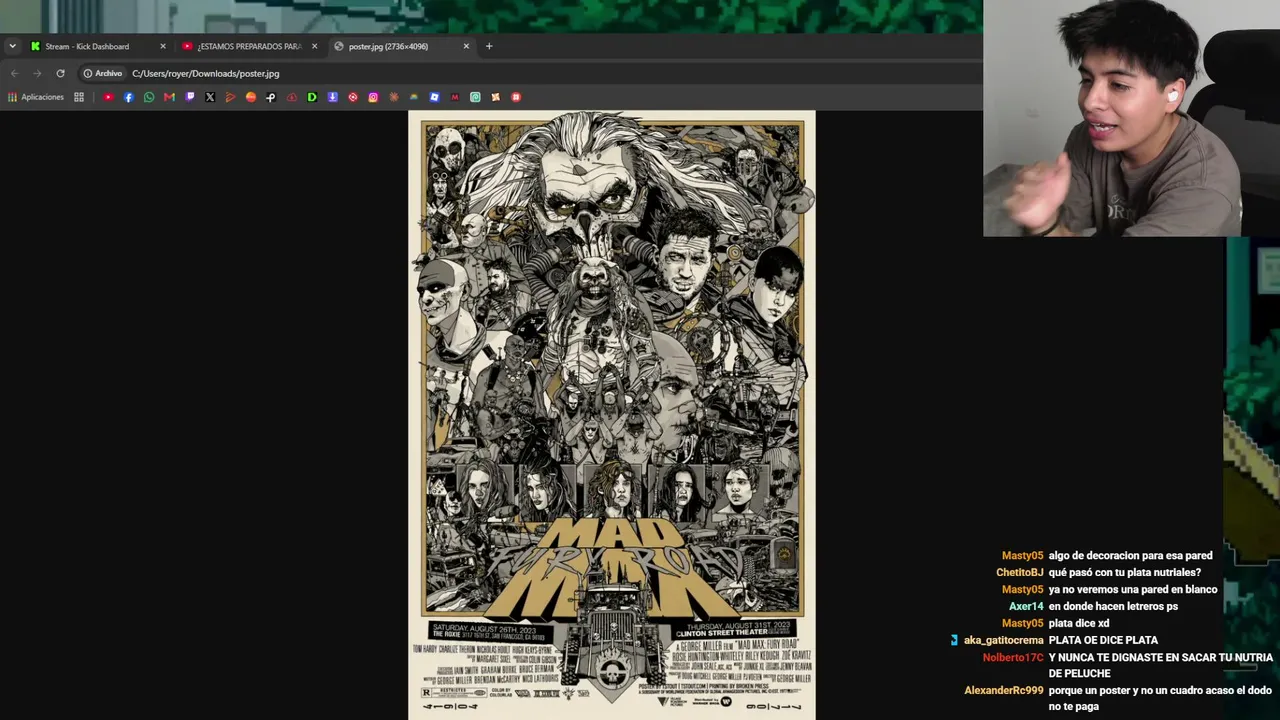Screen dimensions: 1280x720
Task: Click the white P bookmark icon
Action: pos(271,97)
